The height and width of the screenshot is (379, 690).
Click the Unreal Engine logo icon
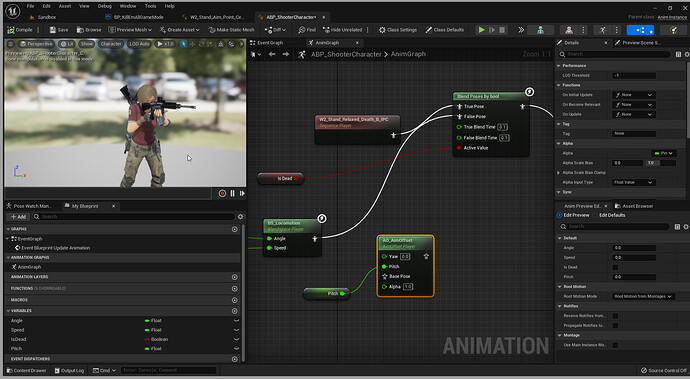coord(12,11)
